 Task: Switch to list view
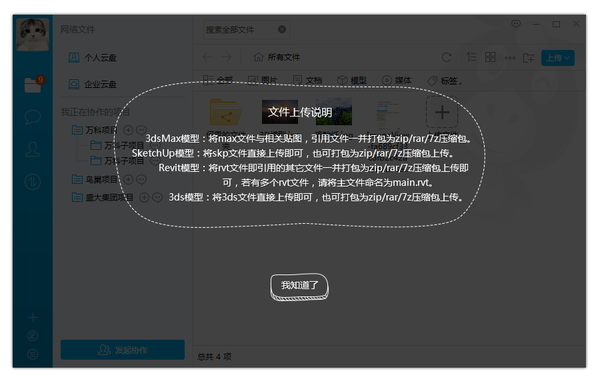[x=471, y=57]
